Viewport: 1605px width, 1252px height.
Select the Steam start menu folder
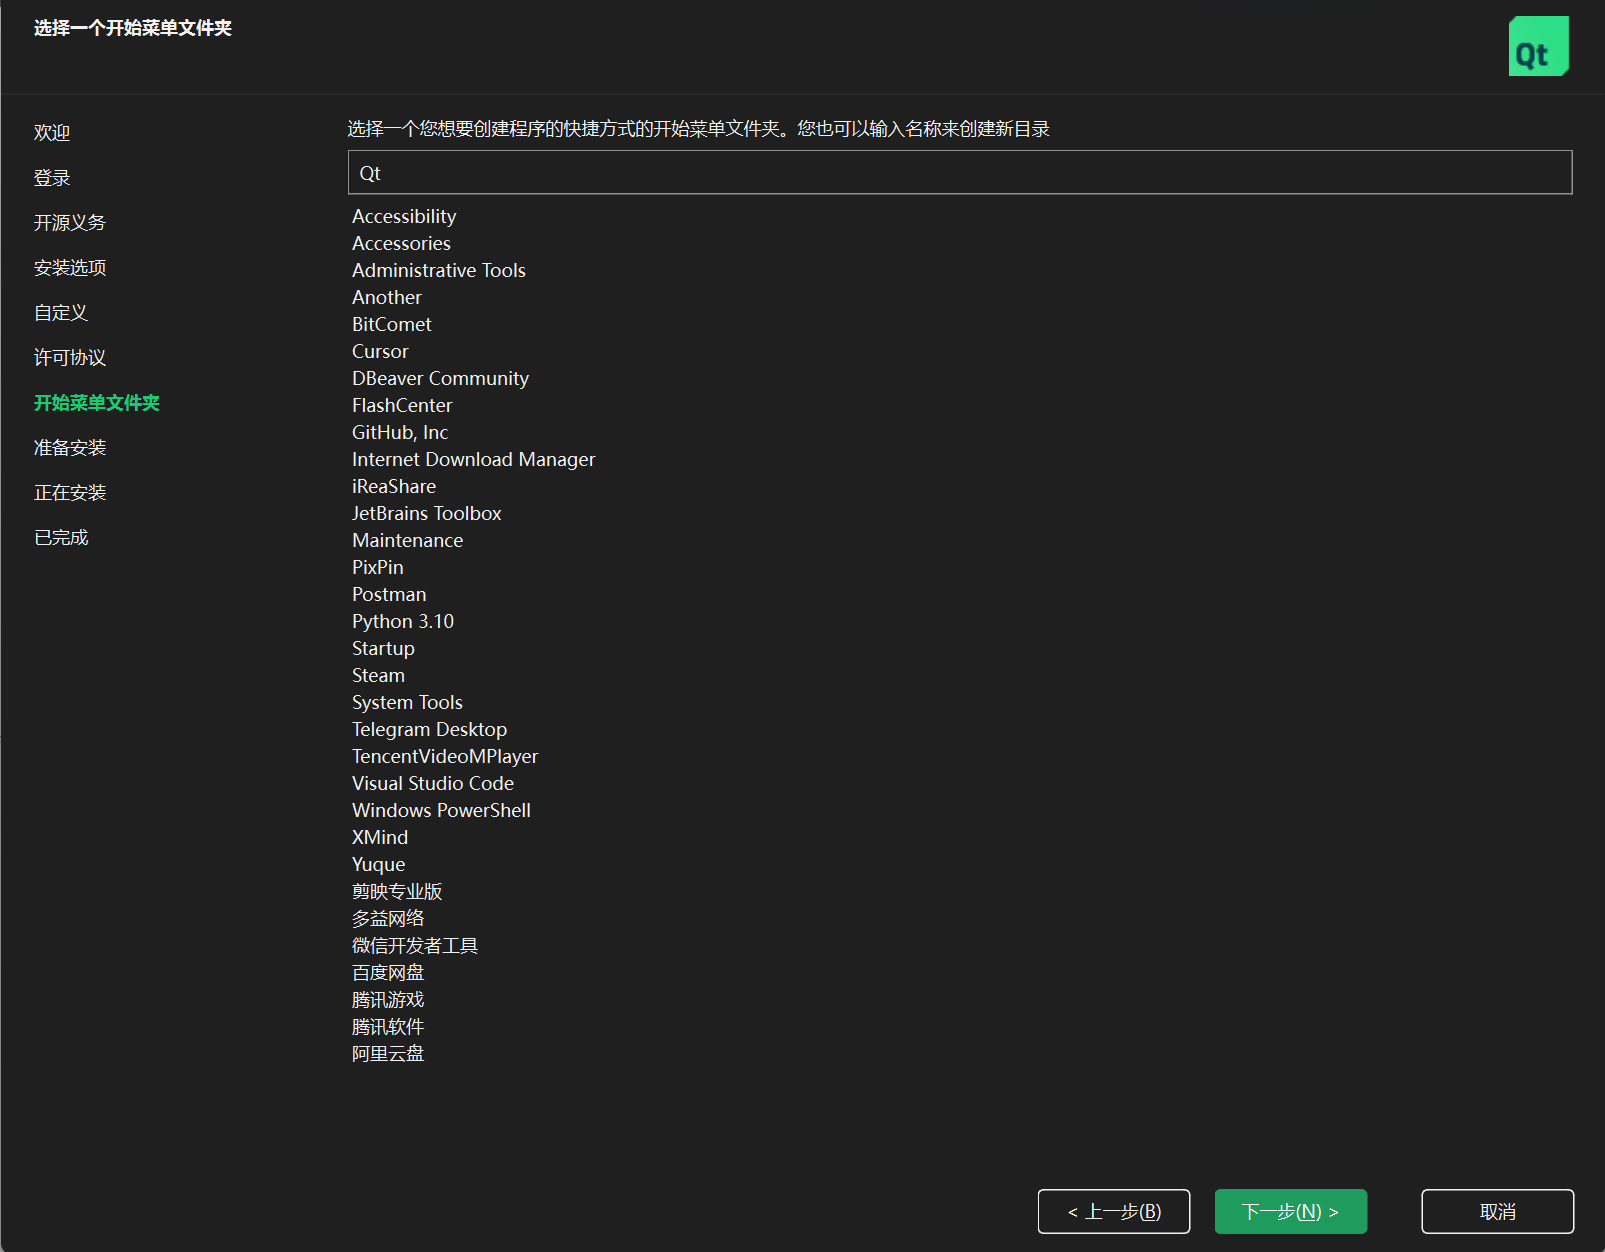(378, 675)
